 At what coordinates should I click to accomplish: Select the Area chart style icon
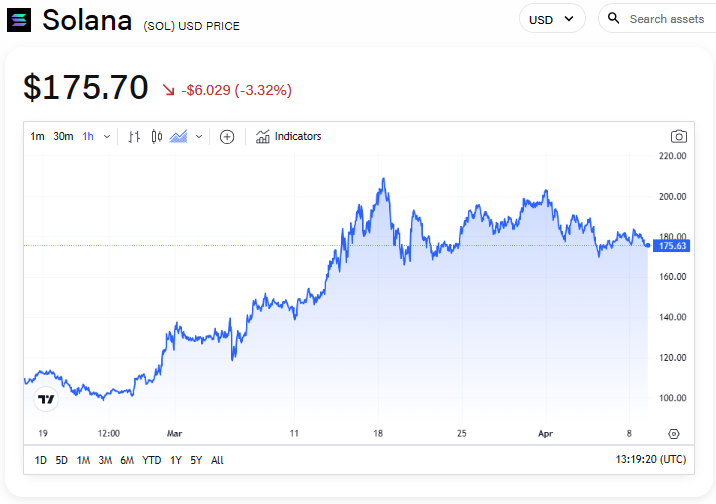[x=179, y=137]
